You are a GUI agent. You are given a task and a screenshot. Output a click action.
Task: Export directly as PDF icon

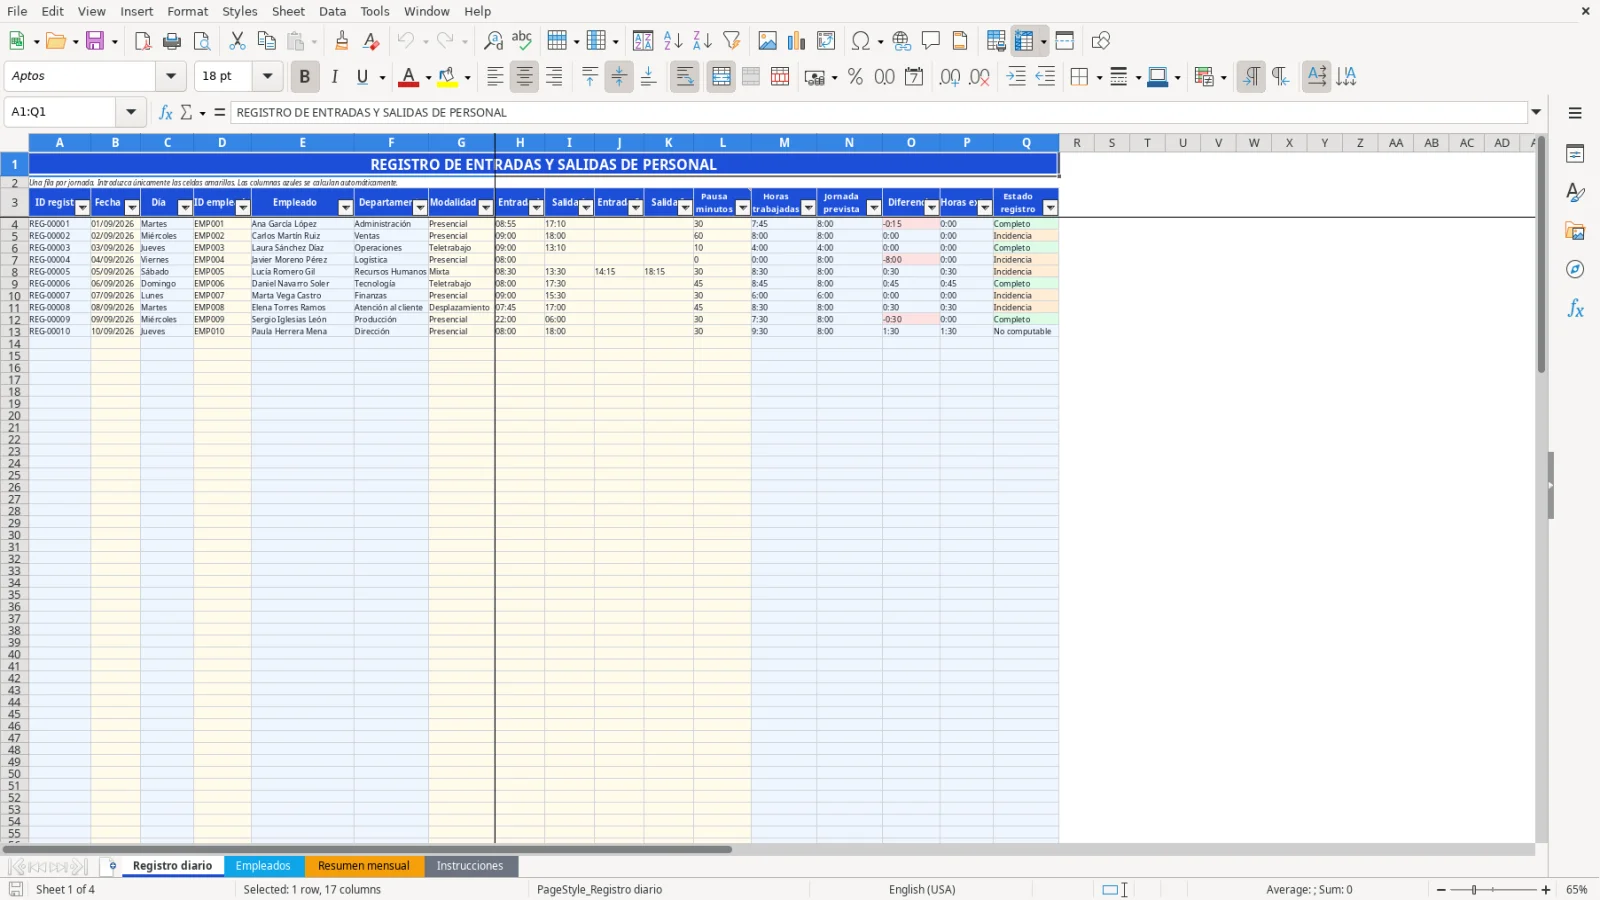click(143, 41)
